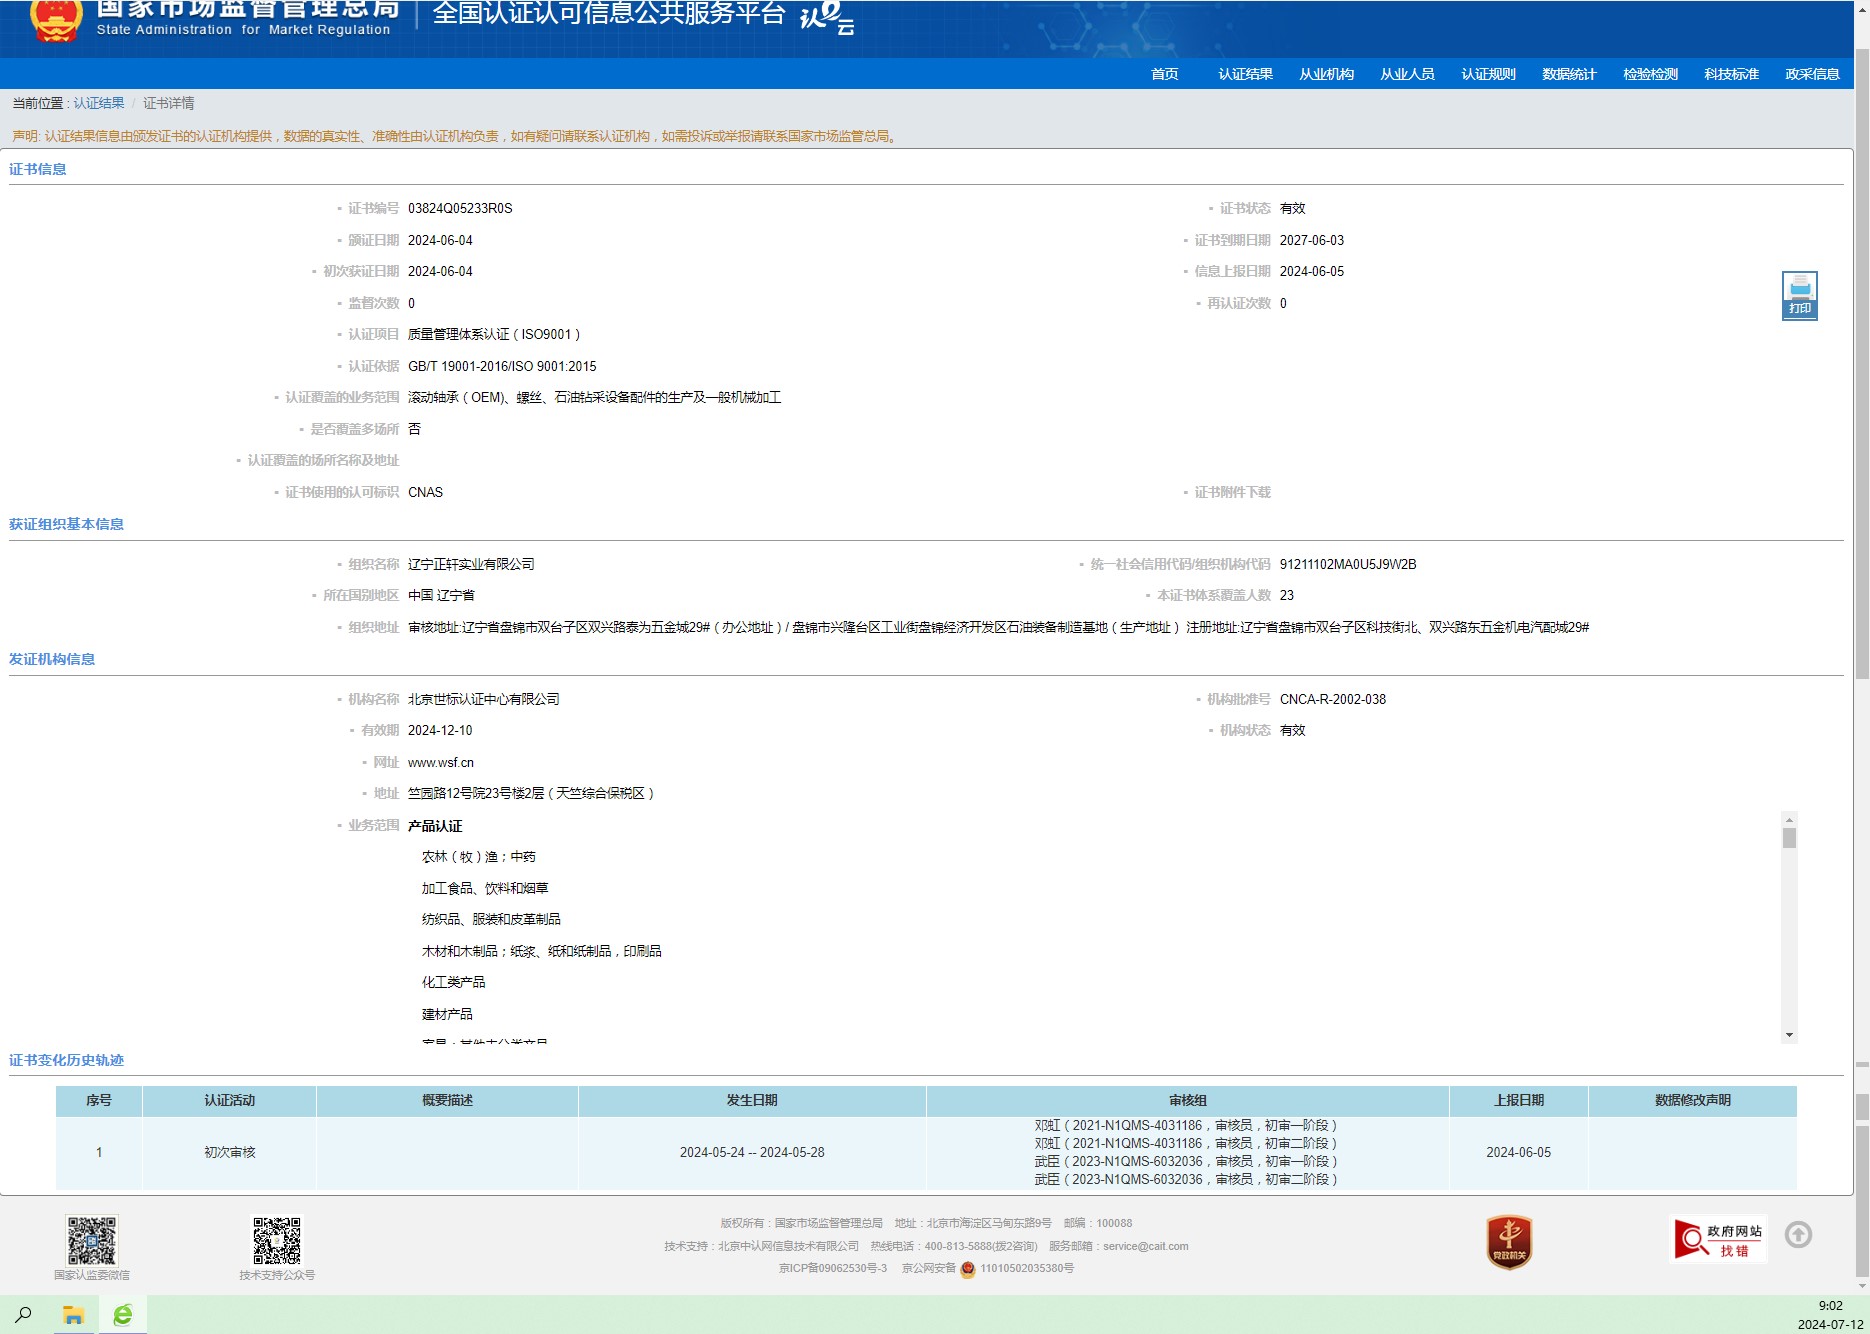Open the 认证结果 navigation menu item
The image size is (1870, 1334).
(1246, 74)
